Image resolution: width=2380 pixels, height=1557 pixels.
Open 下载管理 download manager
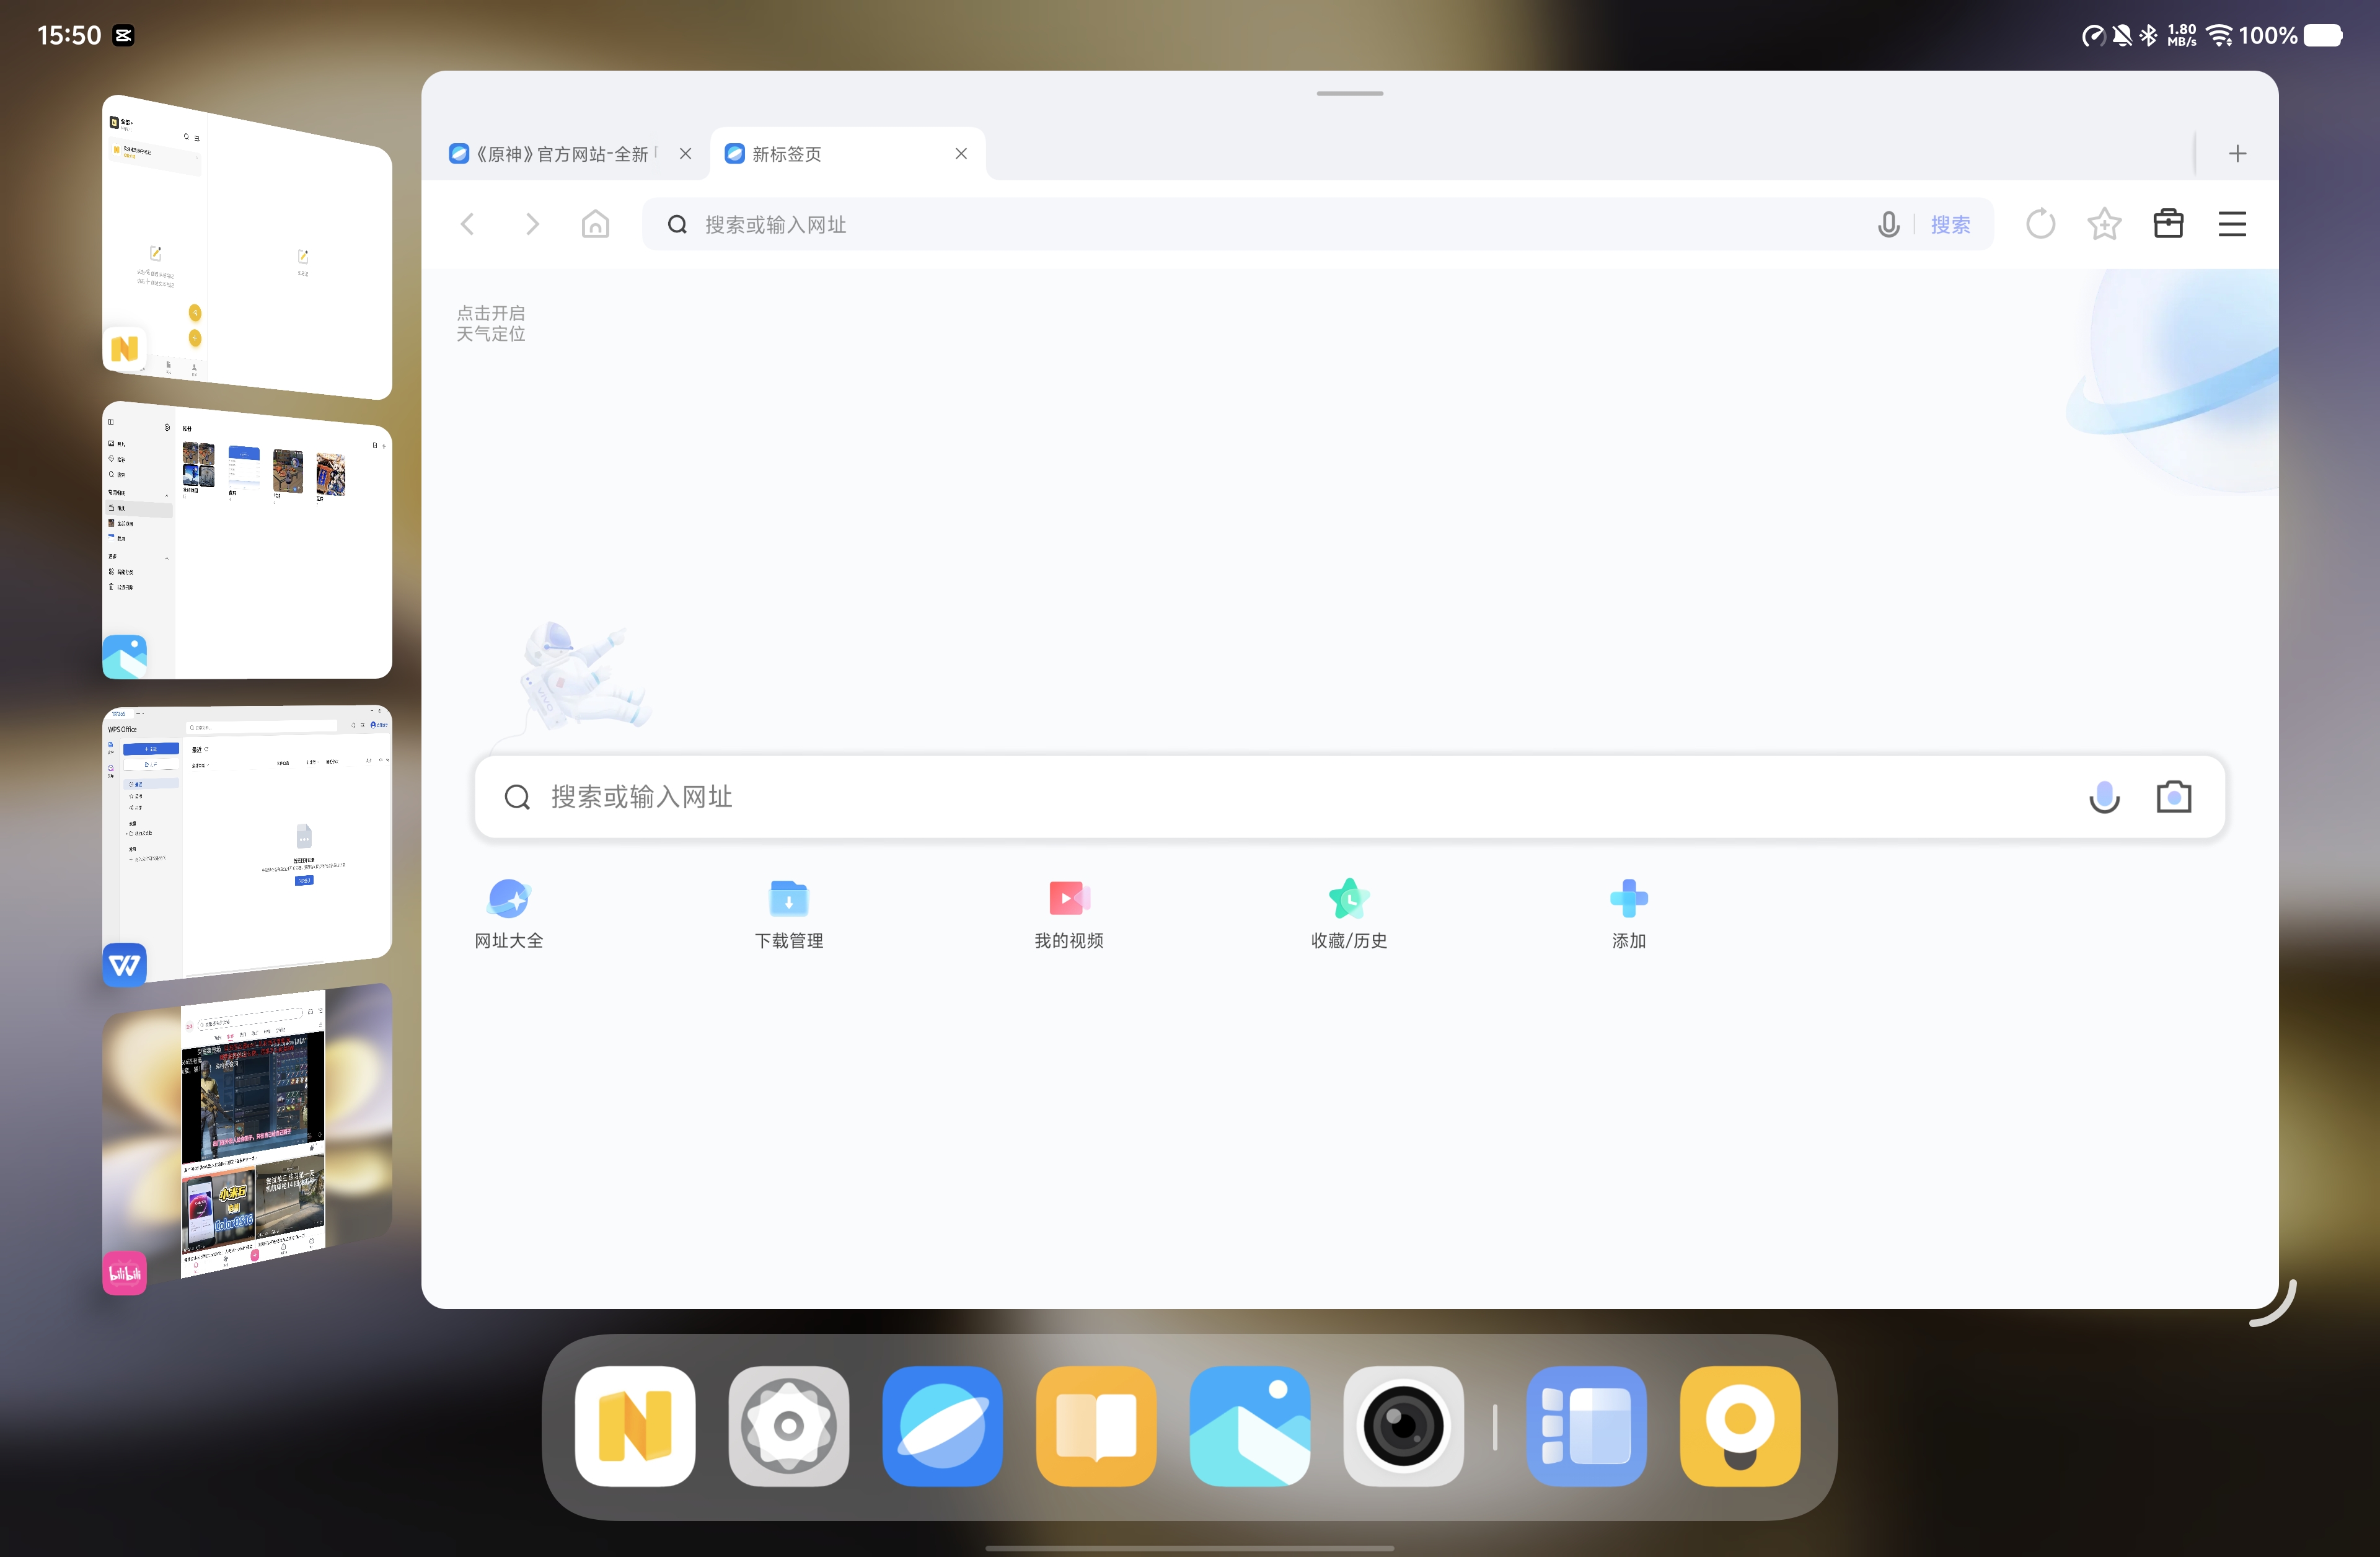[x=789, y=912]
